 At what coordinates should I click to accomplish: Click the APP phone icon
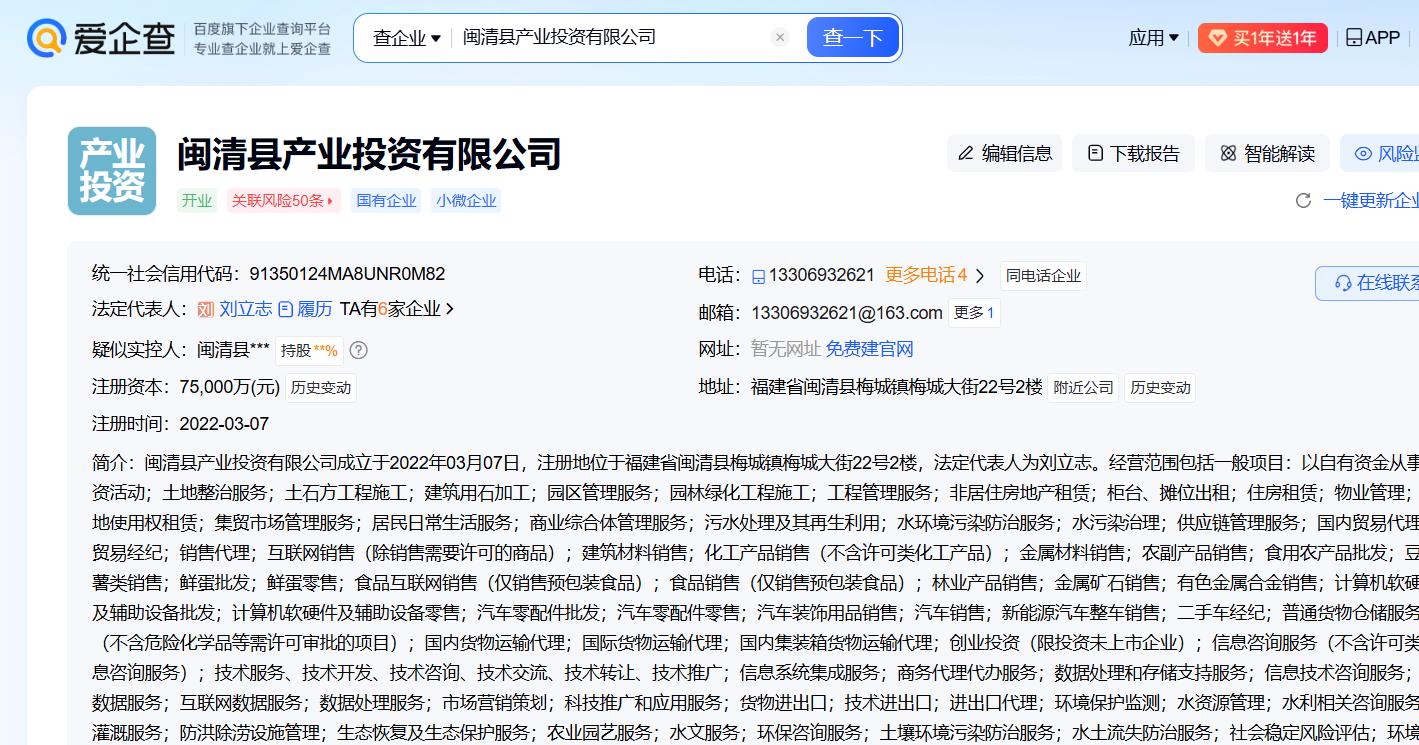click(1354, 38)
